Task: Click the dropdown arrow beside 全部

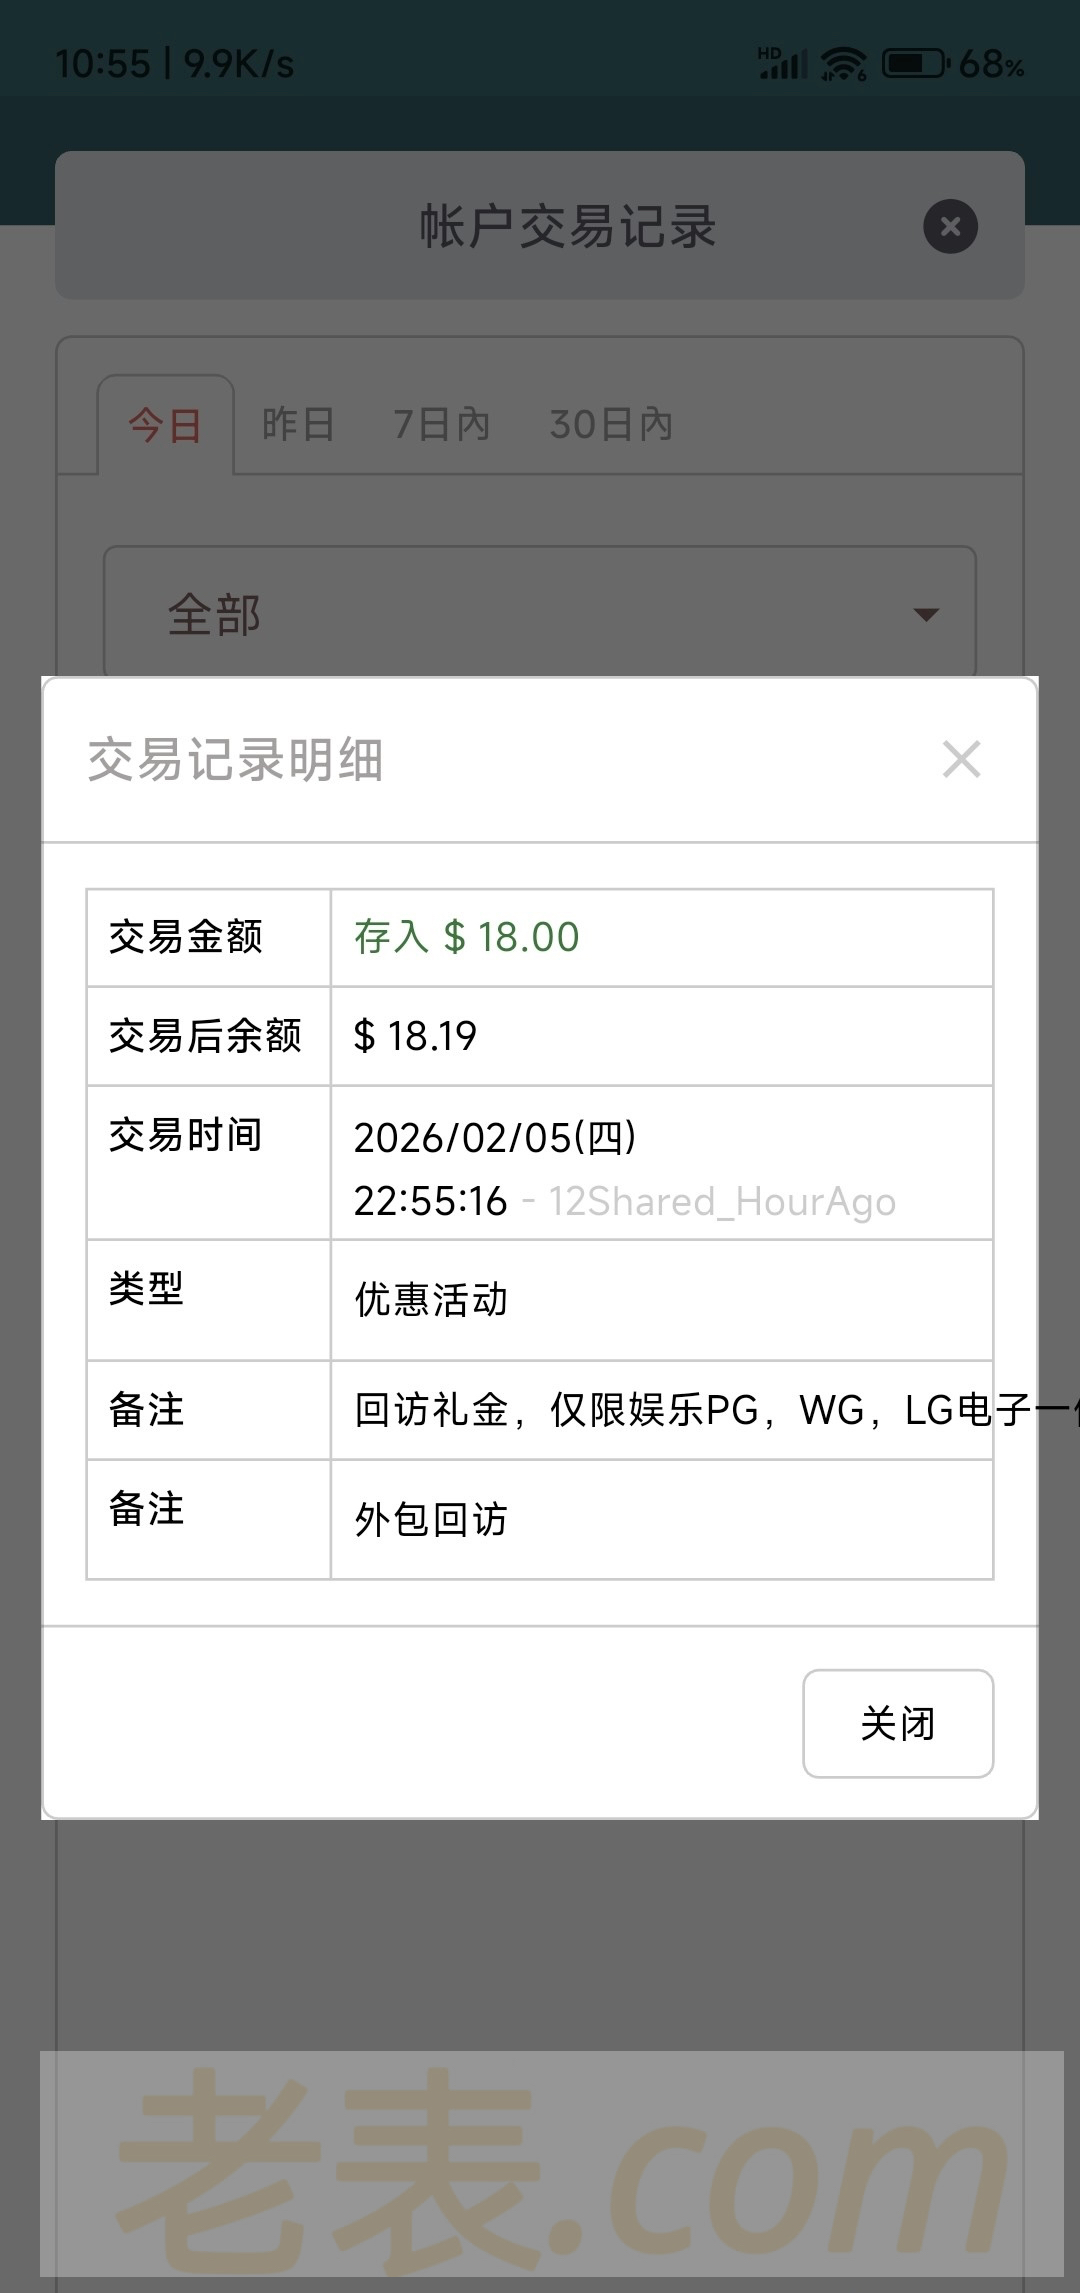Action: 926,614
